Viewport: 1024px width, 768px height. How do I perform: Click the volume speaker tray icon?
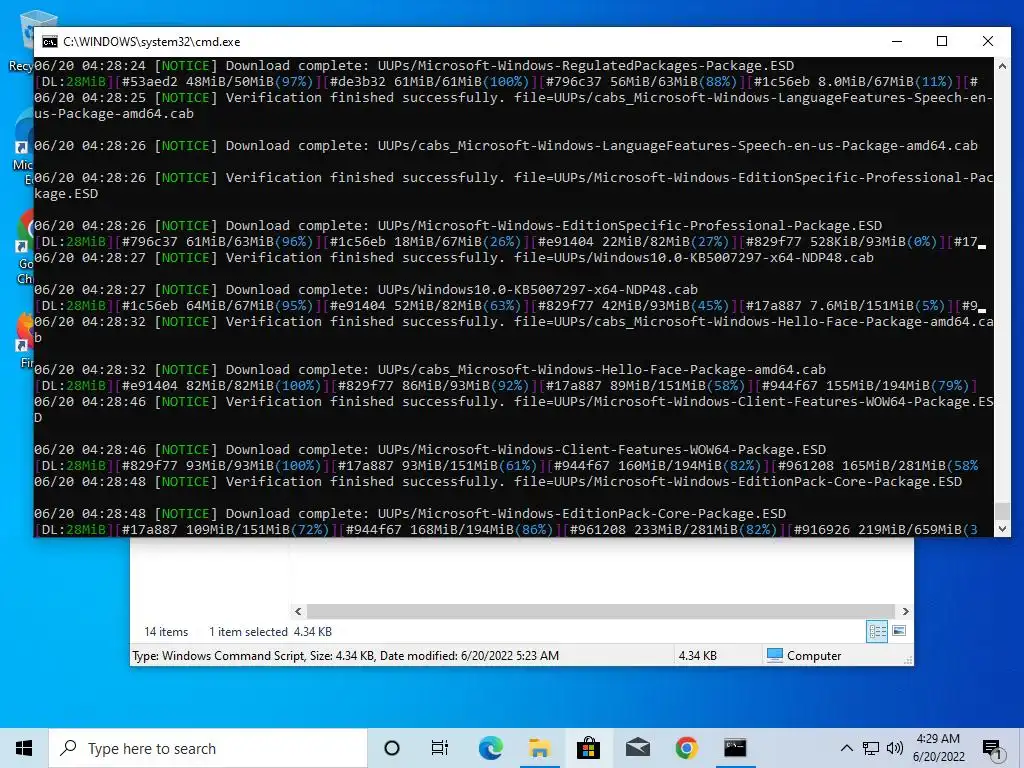point(895,748)
